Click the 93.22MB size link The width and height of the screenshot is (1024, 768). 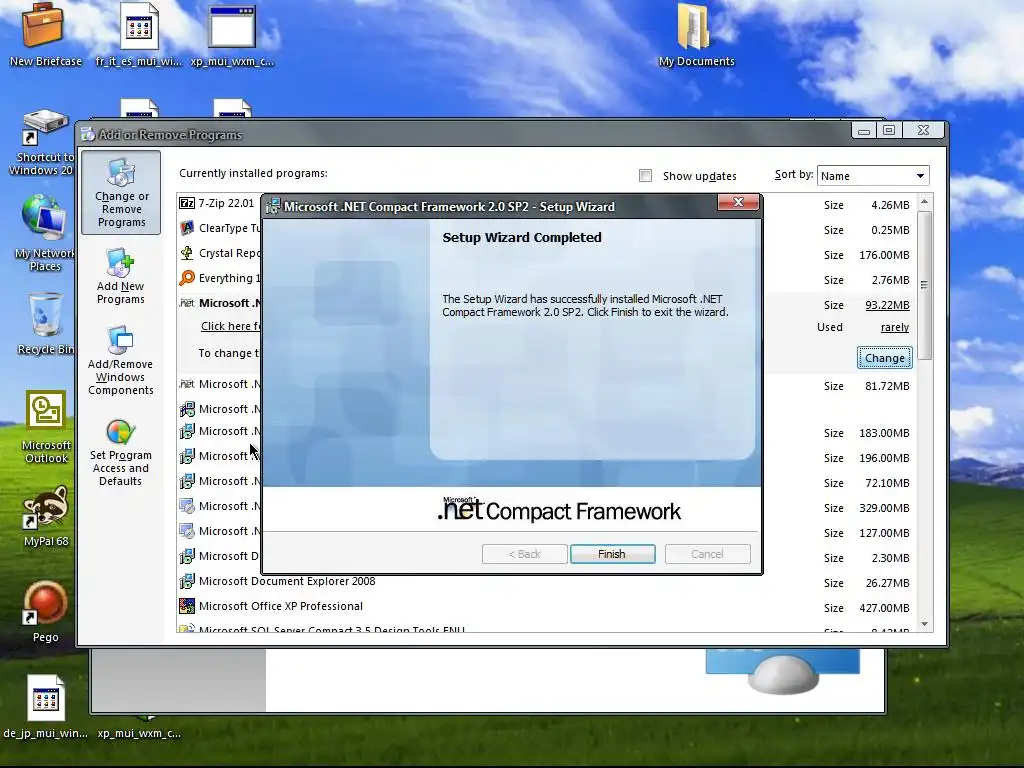(x=887, y=305)
